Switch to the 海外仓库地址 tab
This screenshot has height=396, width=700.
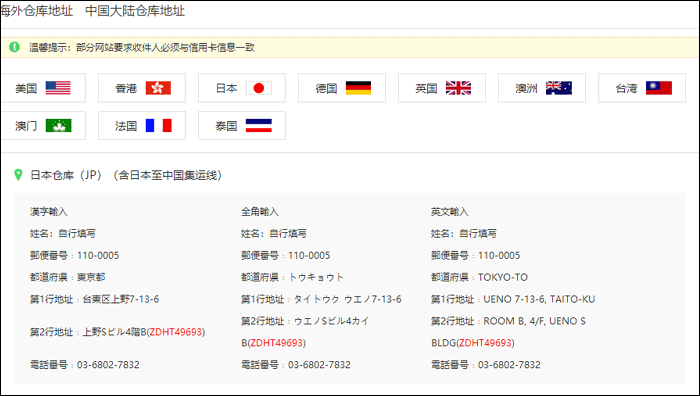[37, 11]
